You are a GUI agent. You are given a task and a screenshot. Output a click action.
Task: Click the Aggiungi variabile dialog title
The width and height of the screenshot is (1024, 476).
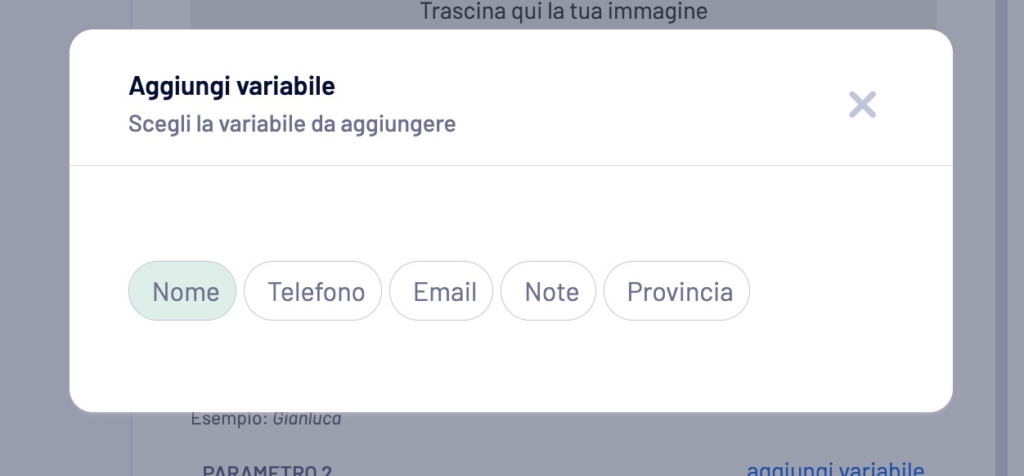coord(232,86)
